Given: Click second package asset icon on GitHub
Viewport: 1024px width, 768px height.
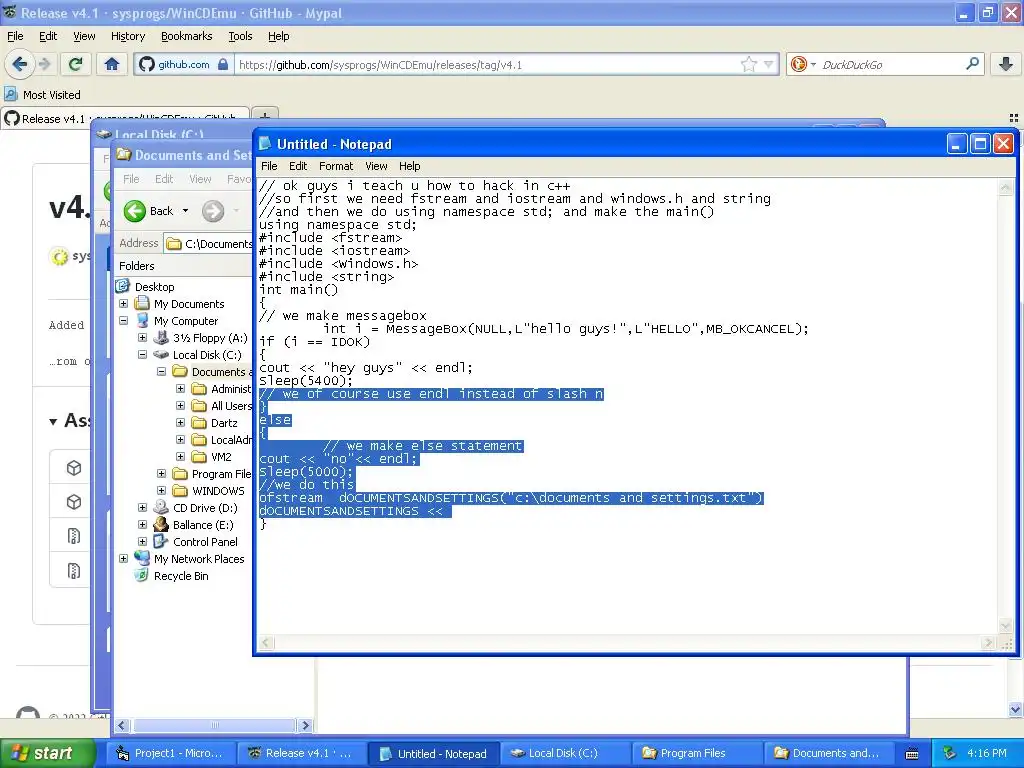Looking at the screenshot, I should pyautogui.click(x=74, y=502).
